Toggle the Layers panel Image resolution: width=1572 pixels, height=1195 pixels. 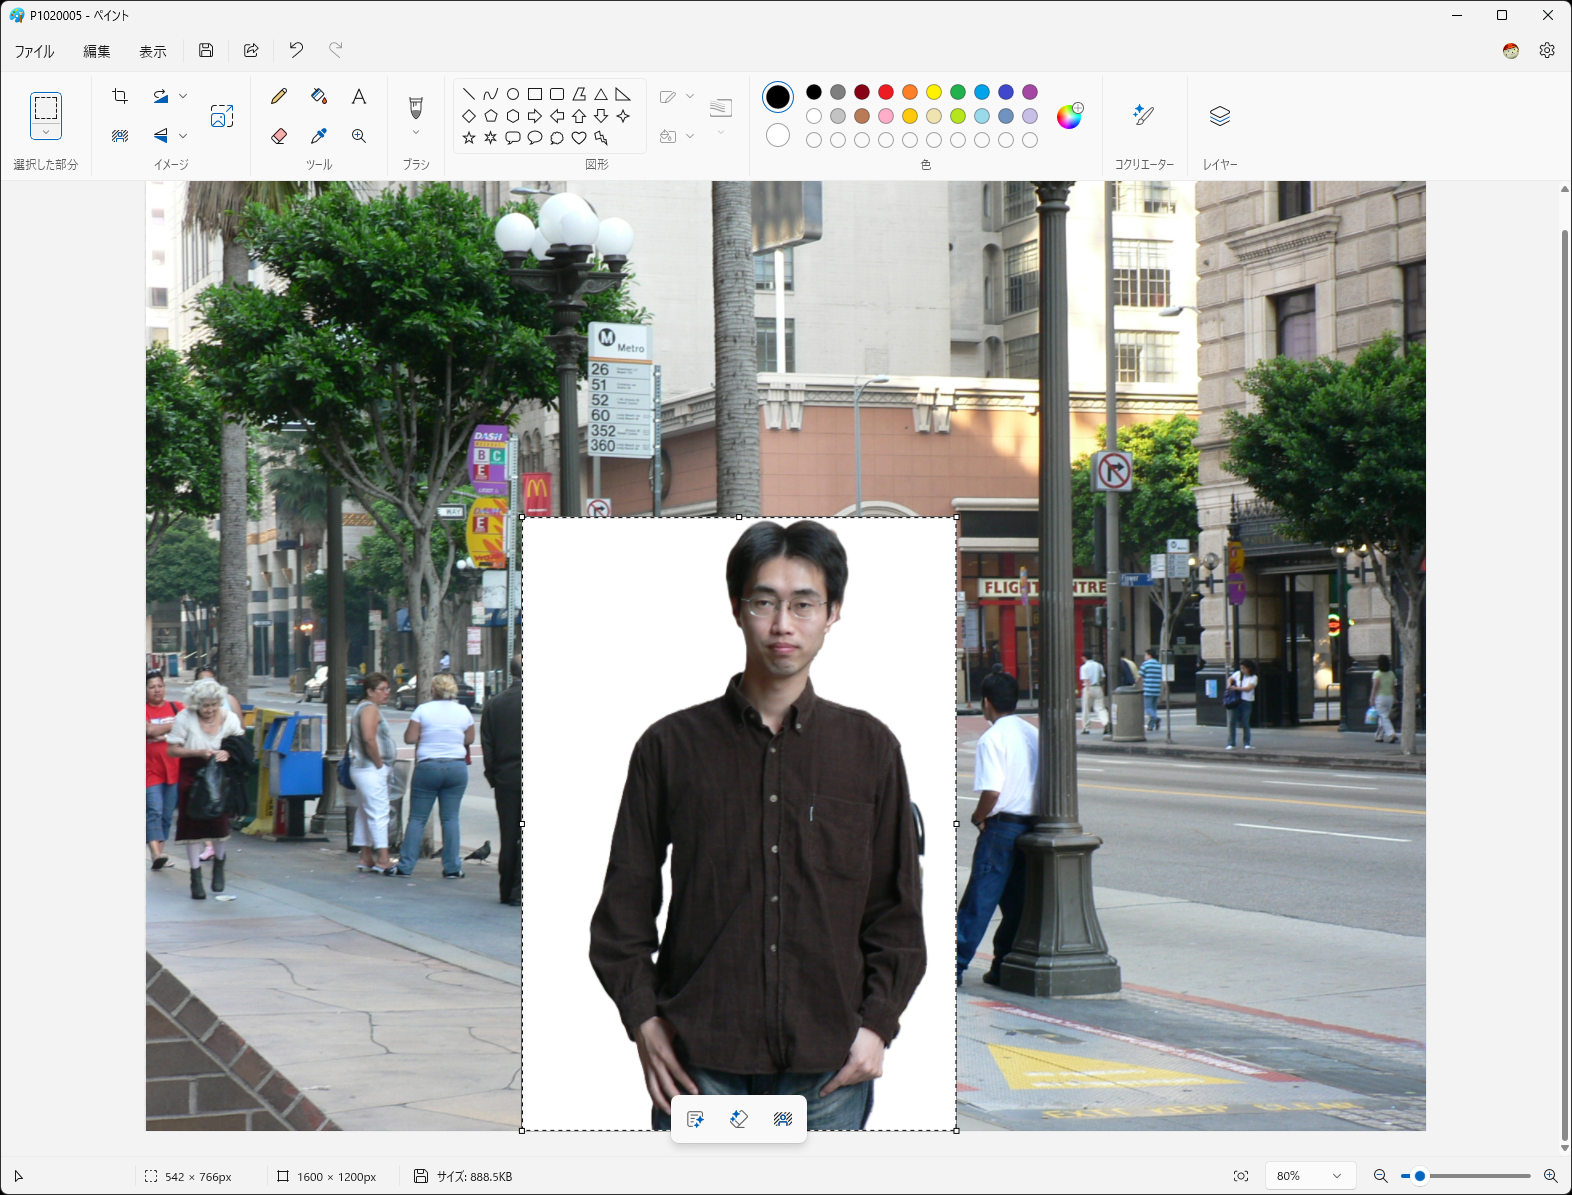click(1219, 116)
